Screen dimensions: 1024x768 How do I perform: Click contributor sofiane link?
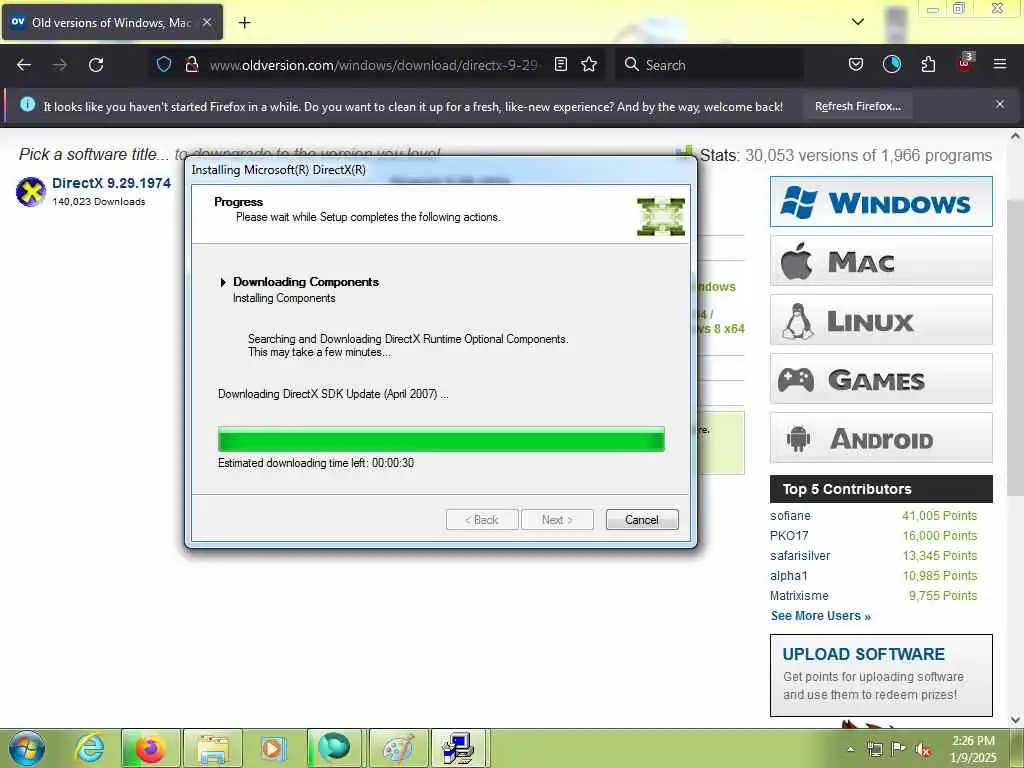coord(790,516)
